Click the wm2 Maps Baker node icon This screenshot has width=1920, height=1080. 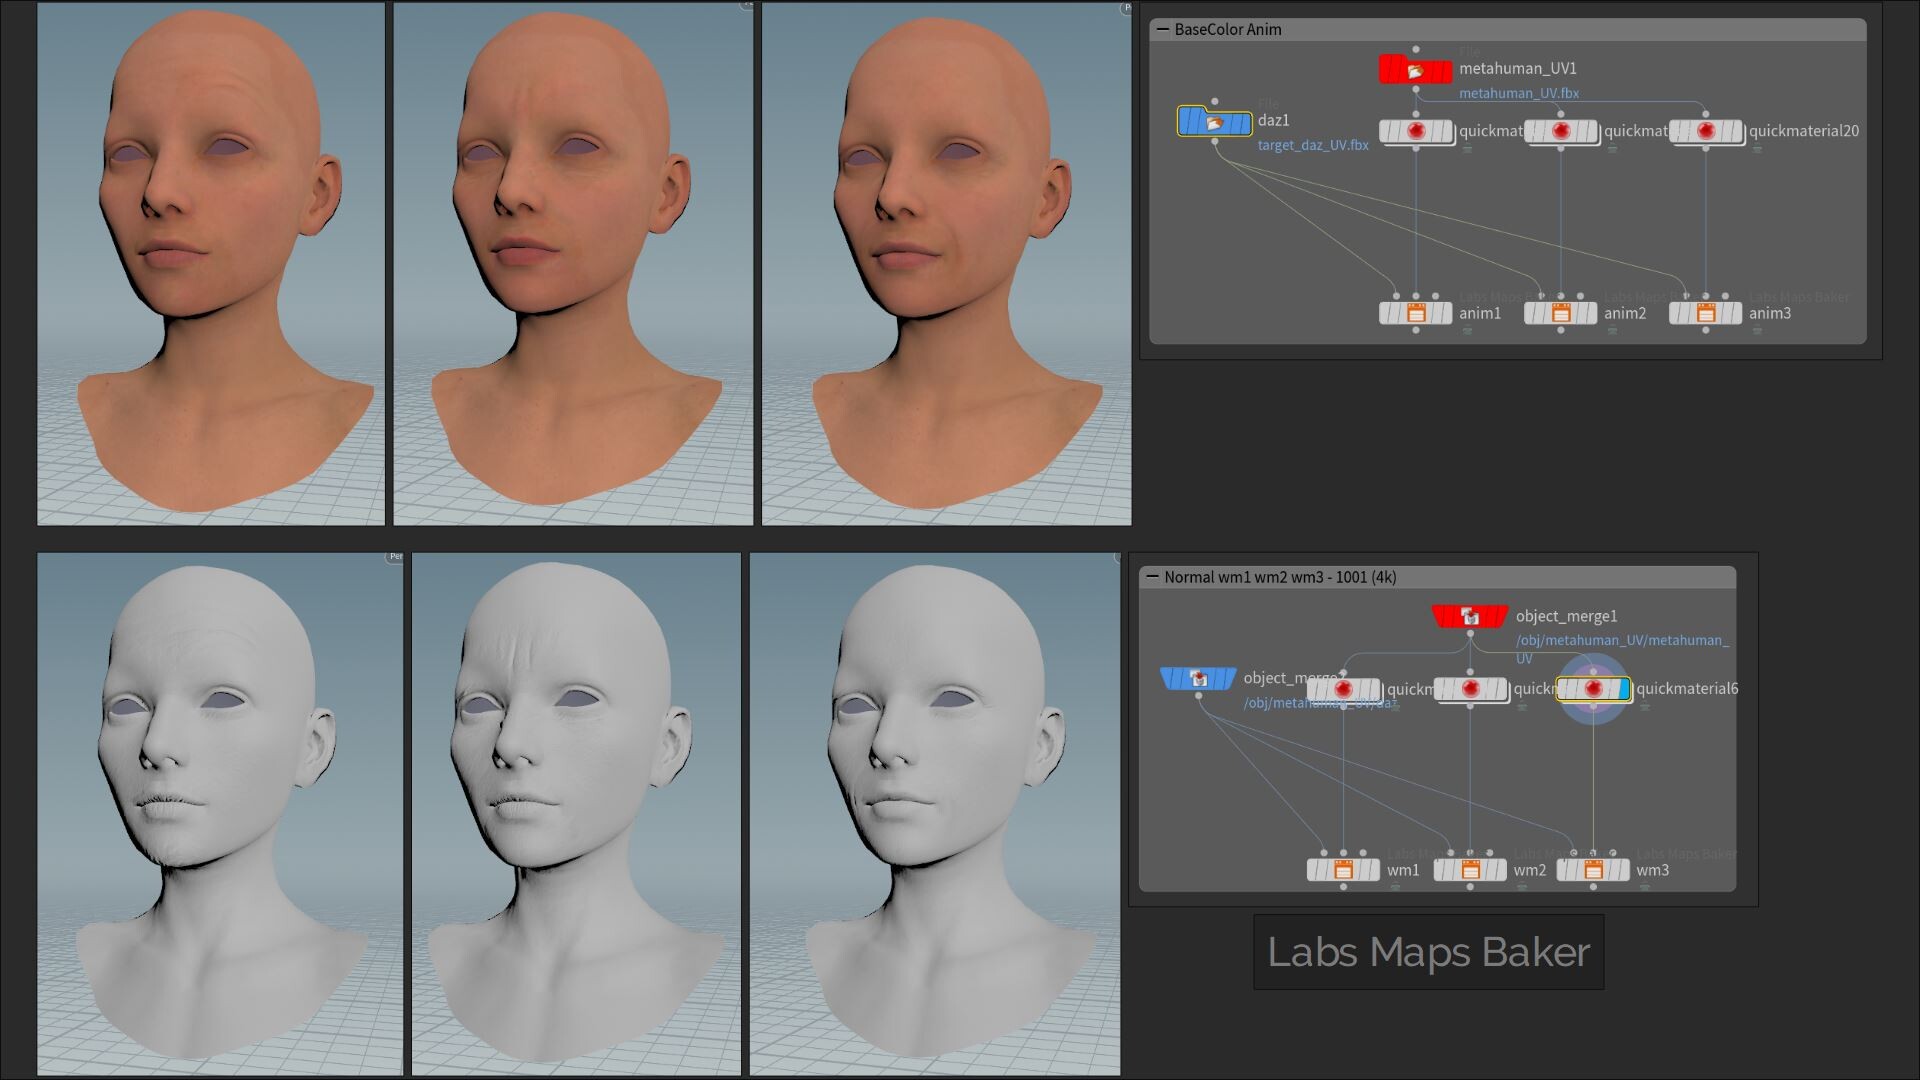tap(1470, 870)
